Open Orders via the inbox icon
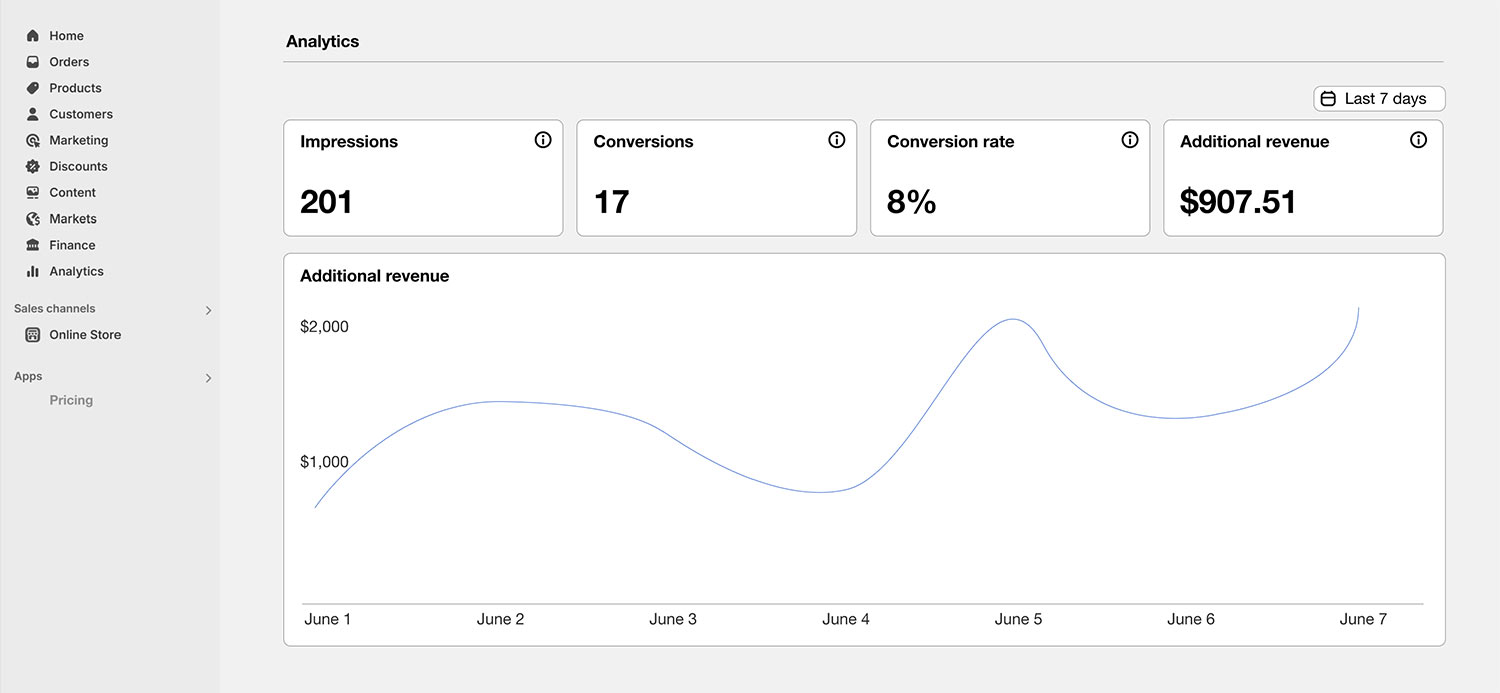Screen dimensions: 1500x693 coord(33,62)
